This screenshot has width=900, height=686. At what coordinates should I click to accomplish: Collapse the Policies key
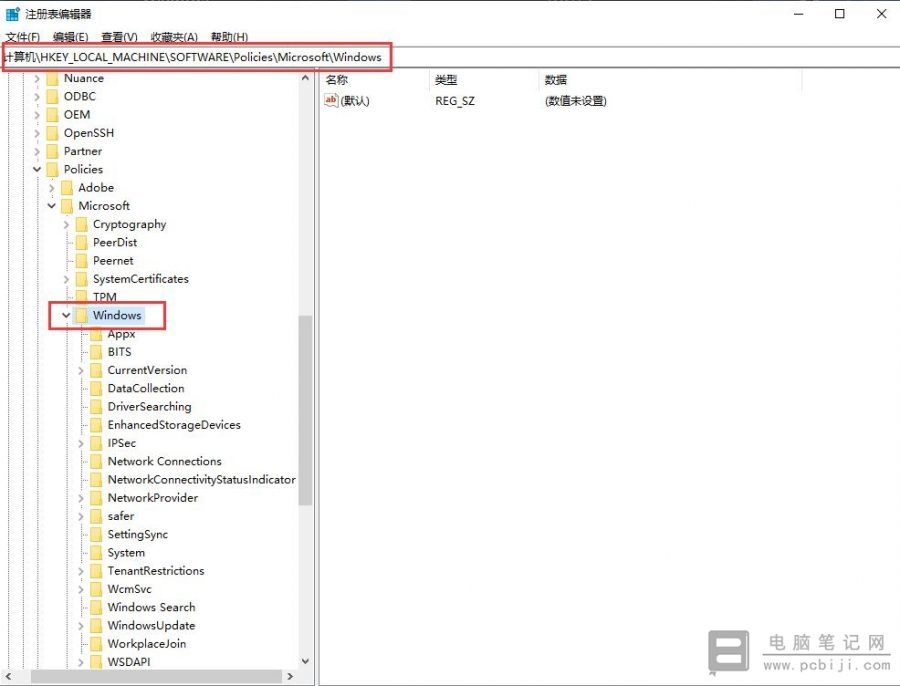(x=37, y=169)
